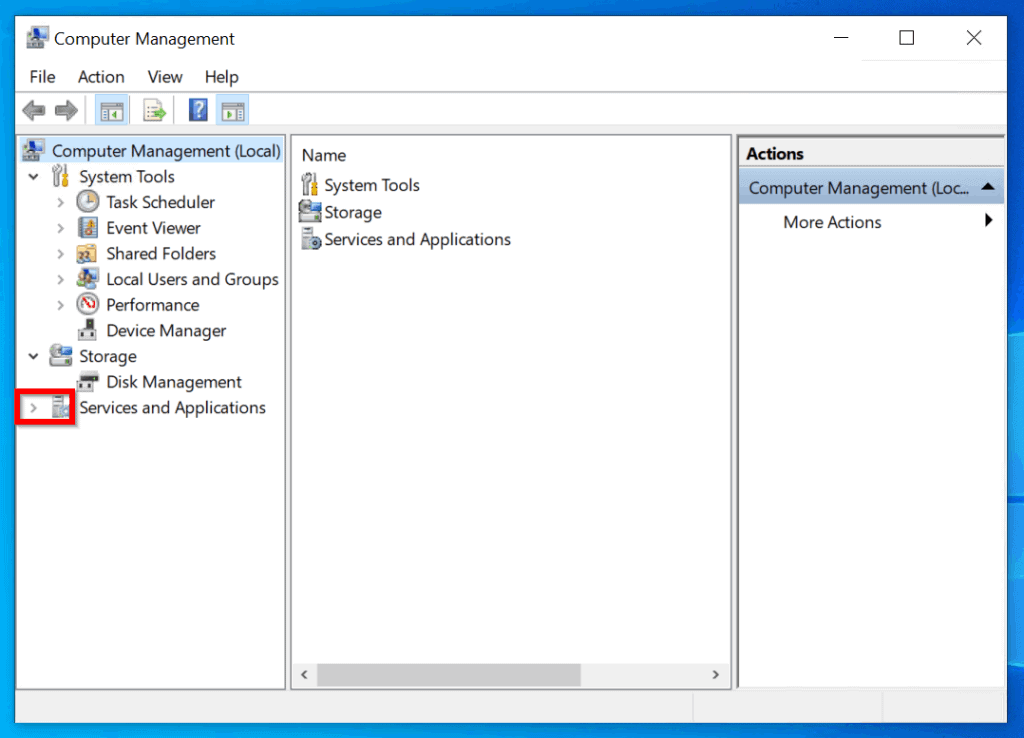Click the Performance gauge icon

click(88, 304)
